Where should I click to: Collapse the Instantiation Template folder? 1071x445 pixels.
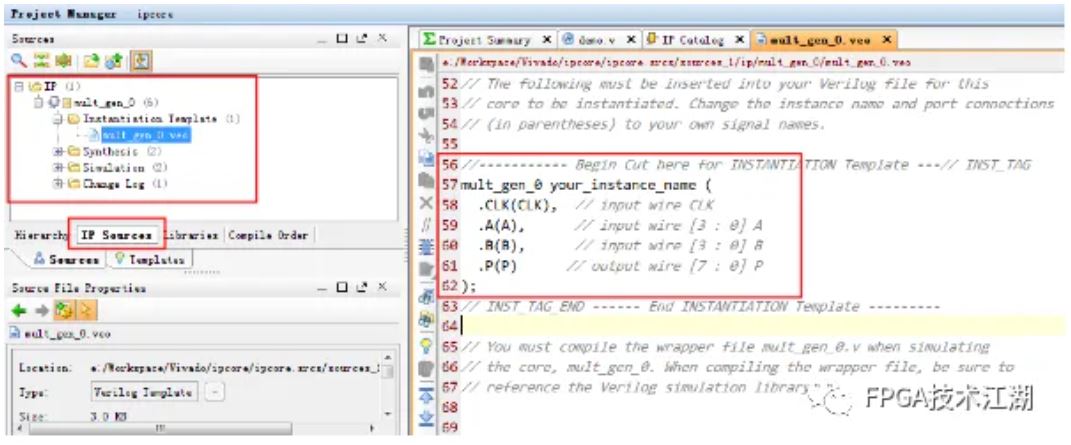point(59,119)
